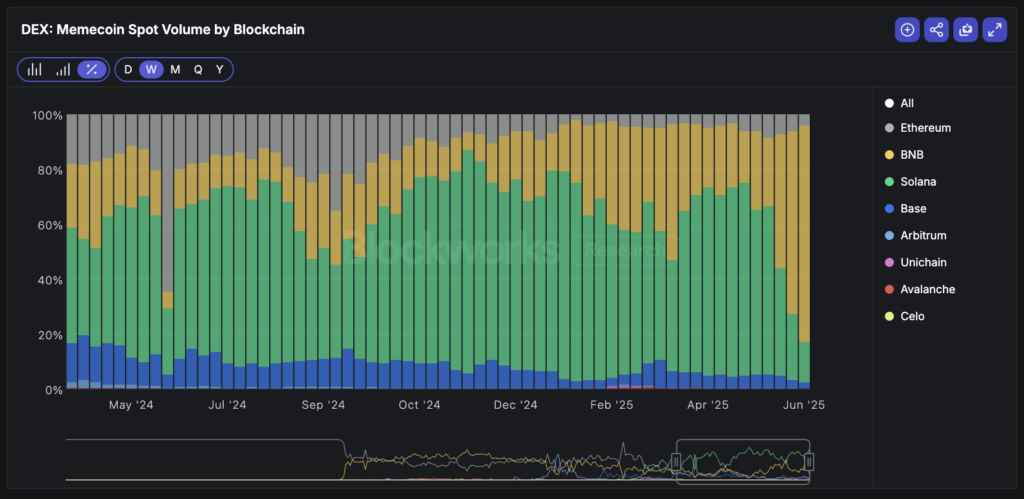
Task: Click the add (plus circle) icon
Action: (x=907, y=30)
